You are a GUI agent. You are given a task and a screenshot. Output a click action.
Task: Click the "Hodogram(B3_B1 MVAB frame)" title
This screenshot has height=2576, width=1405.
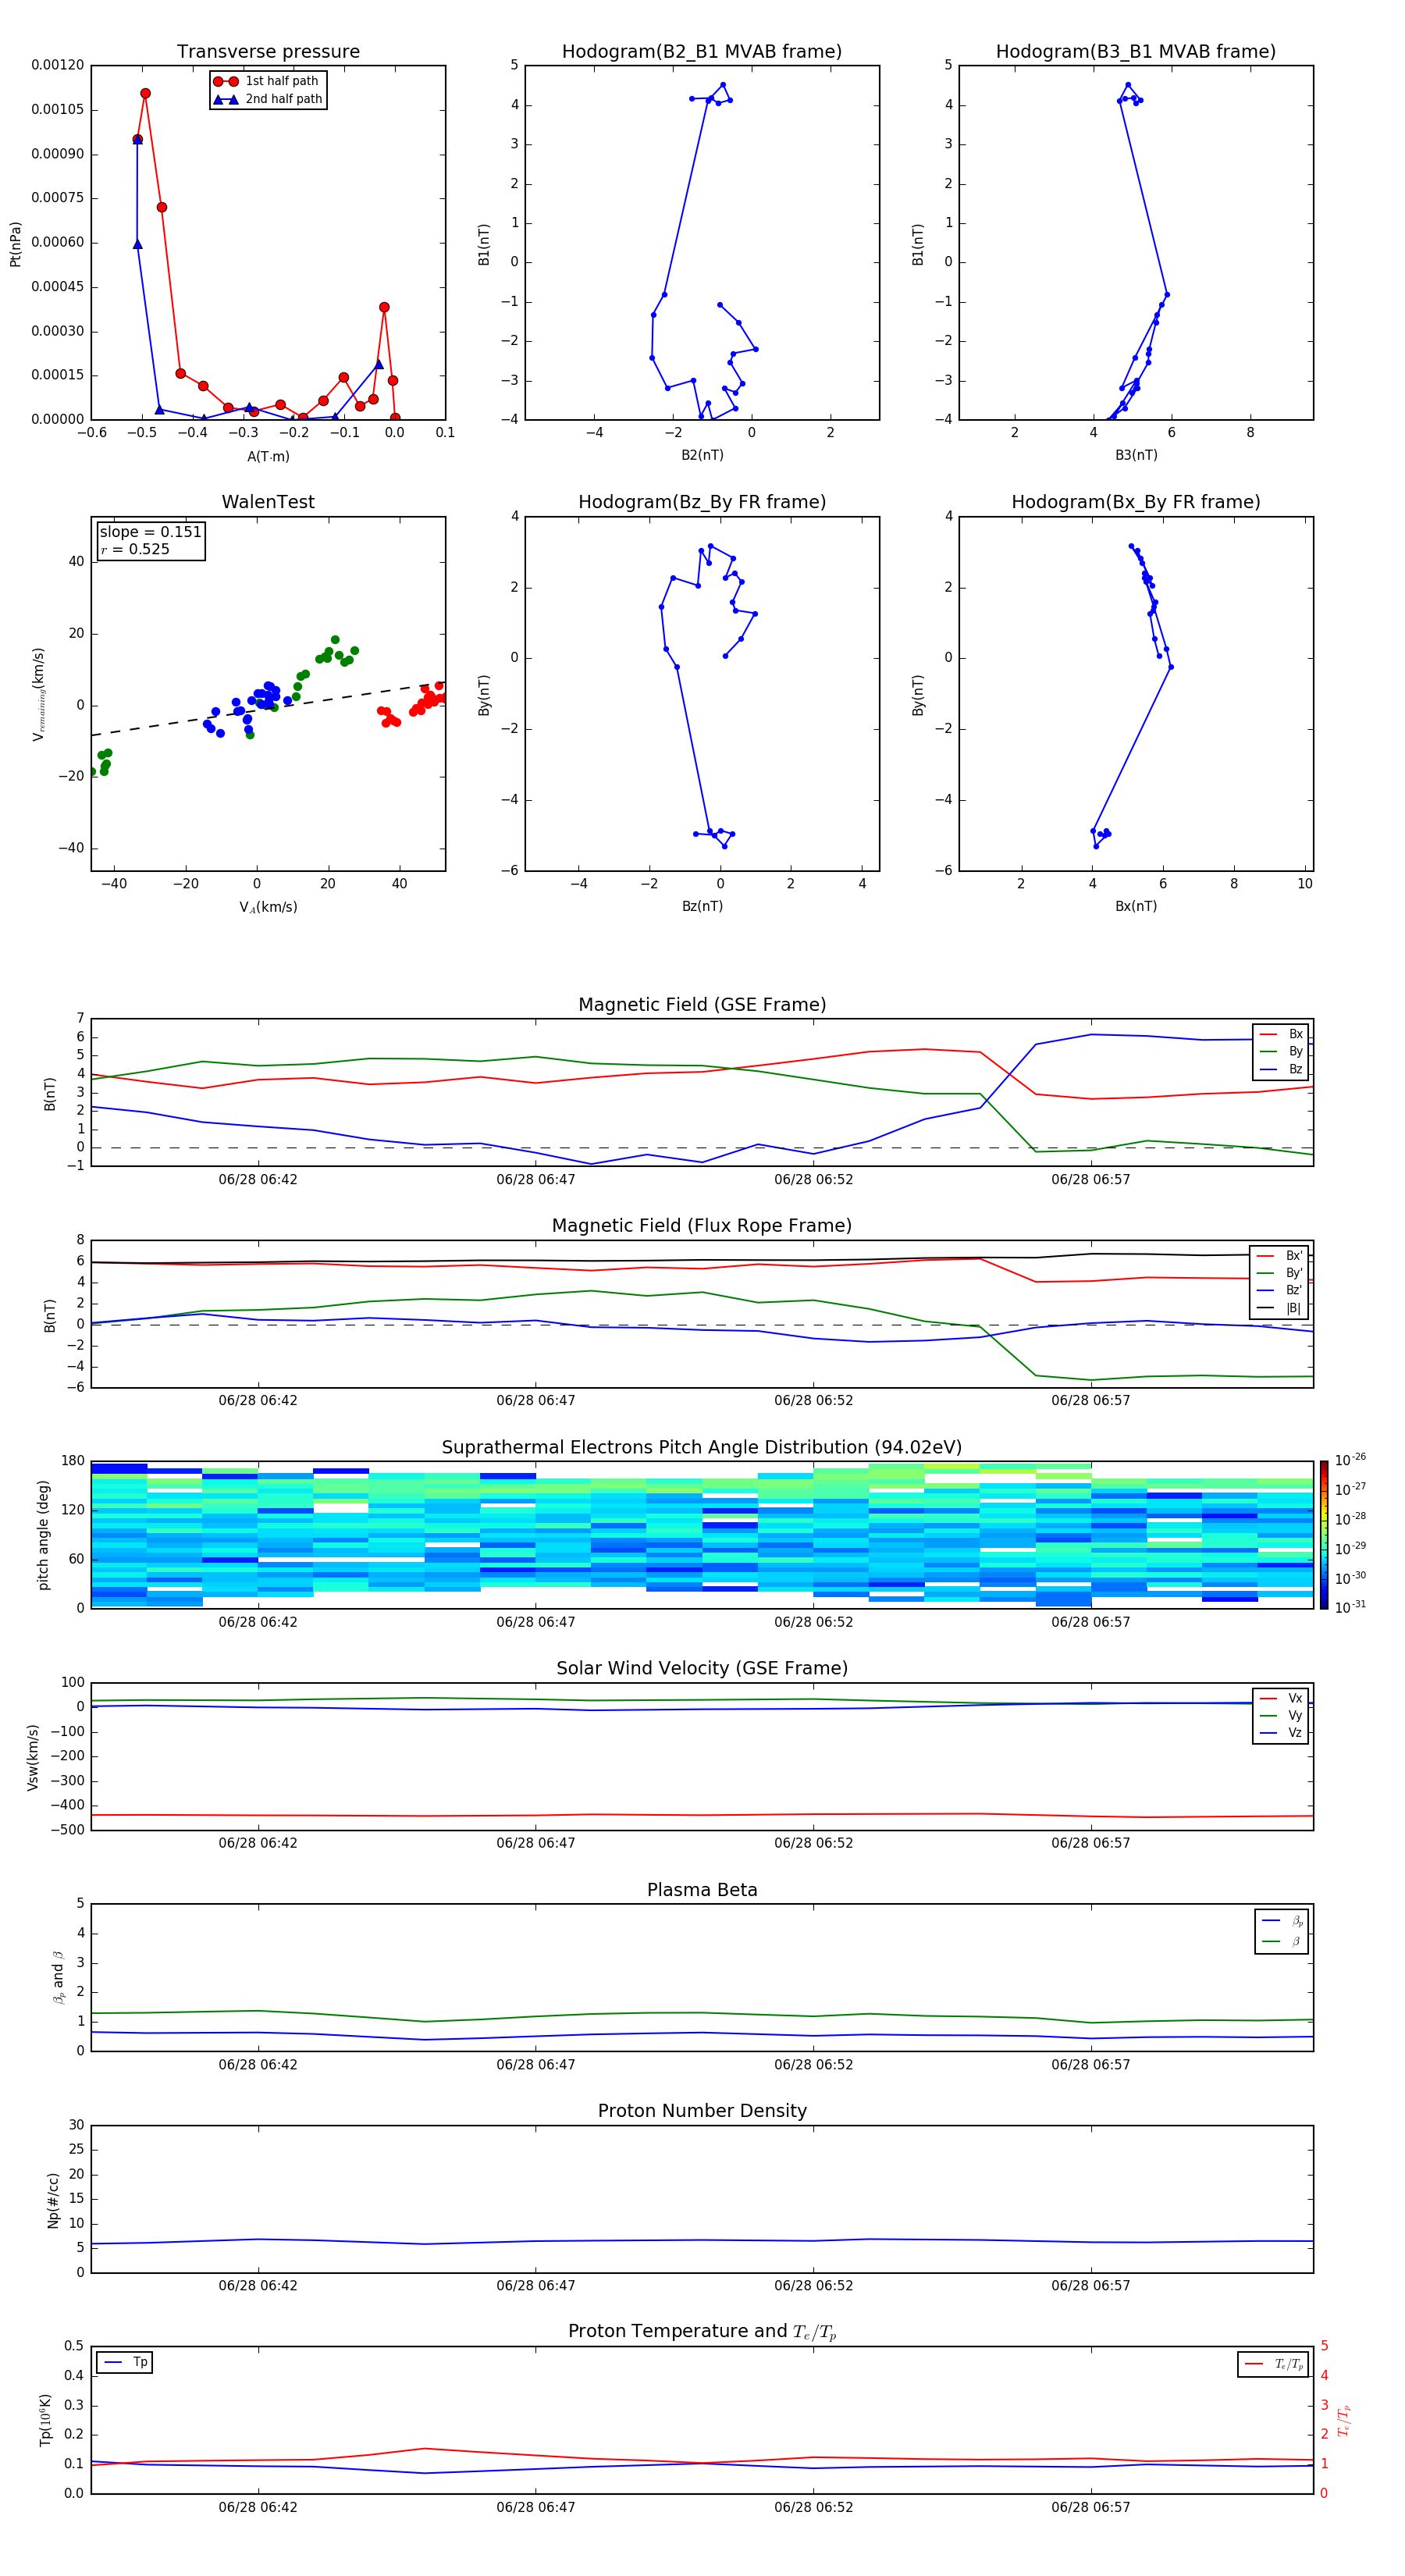pos(1136,52)
